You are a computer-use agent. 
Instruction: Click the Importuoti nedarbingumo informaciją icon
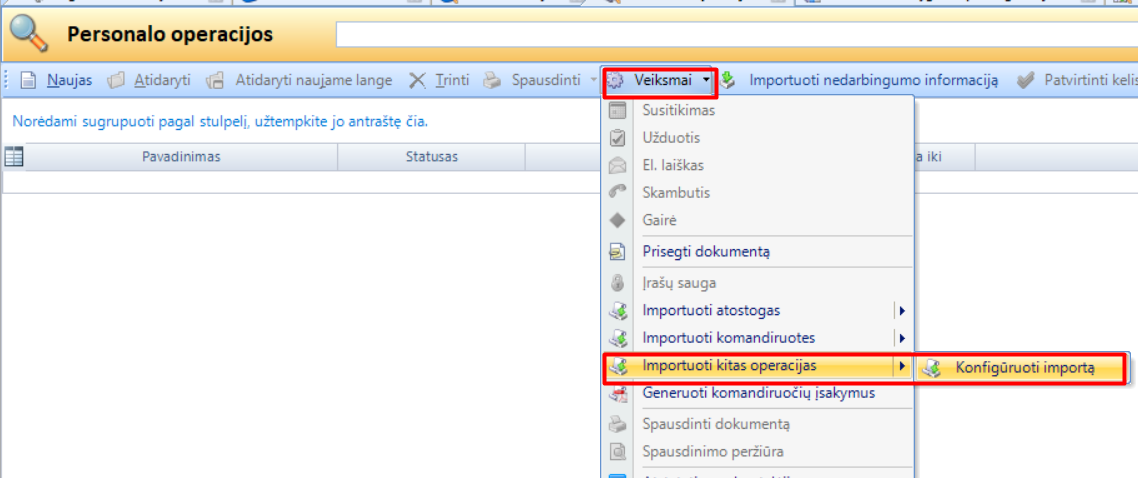[x=729, y=80]
